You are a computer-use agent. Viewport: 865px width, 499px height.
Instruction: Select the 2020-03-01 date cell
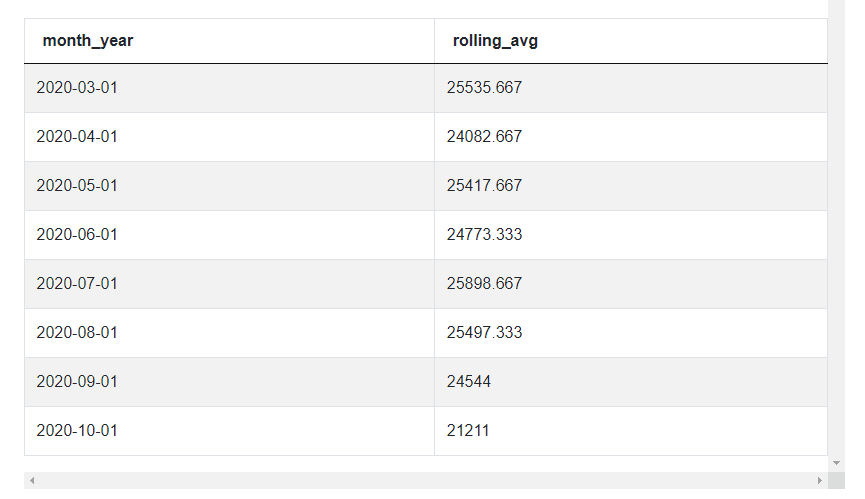77,88
